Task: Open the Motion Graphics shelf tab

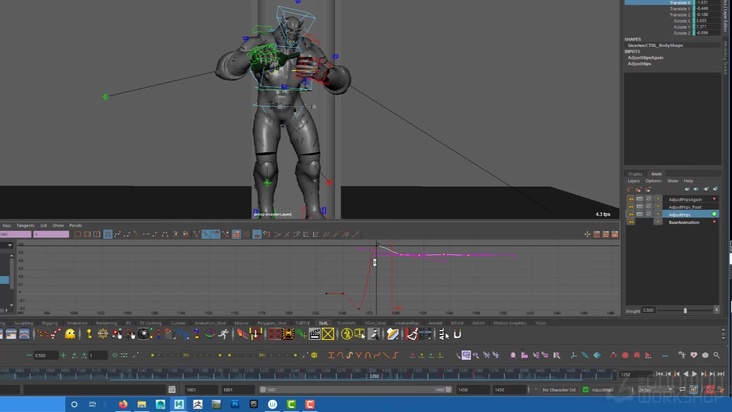Action: tap(508, 323)
